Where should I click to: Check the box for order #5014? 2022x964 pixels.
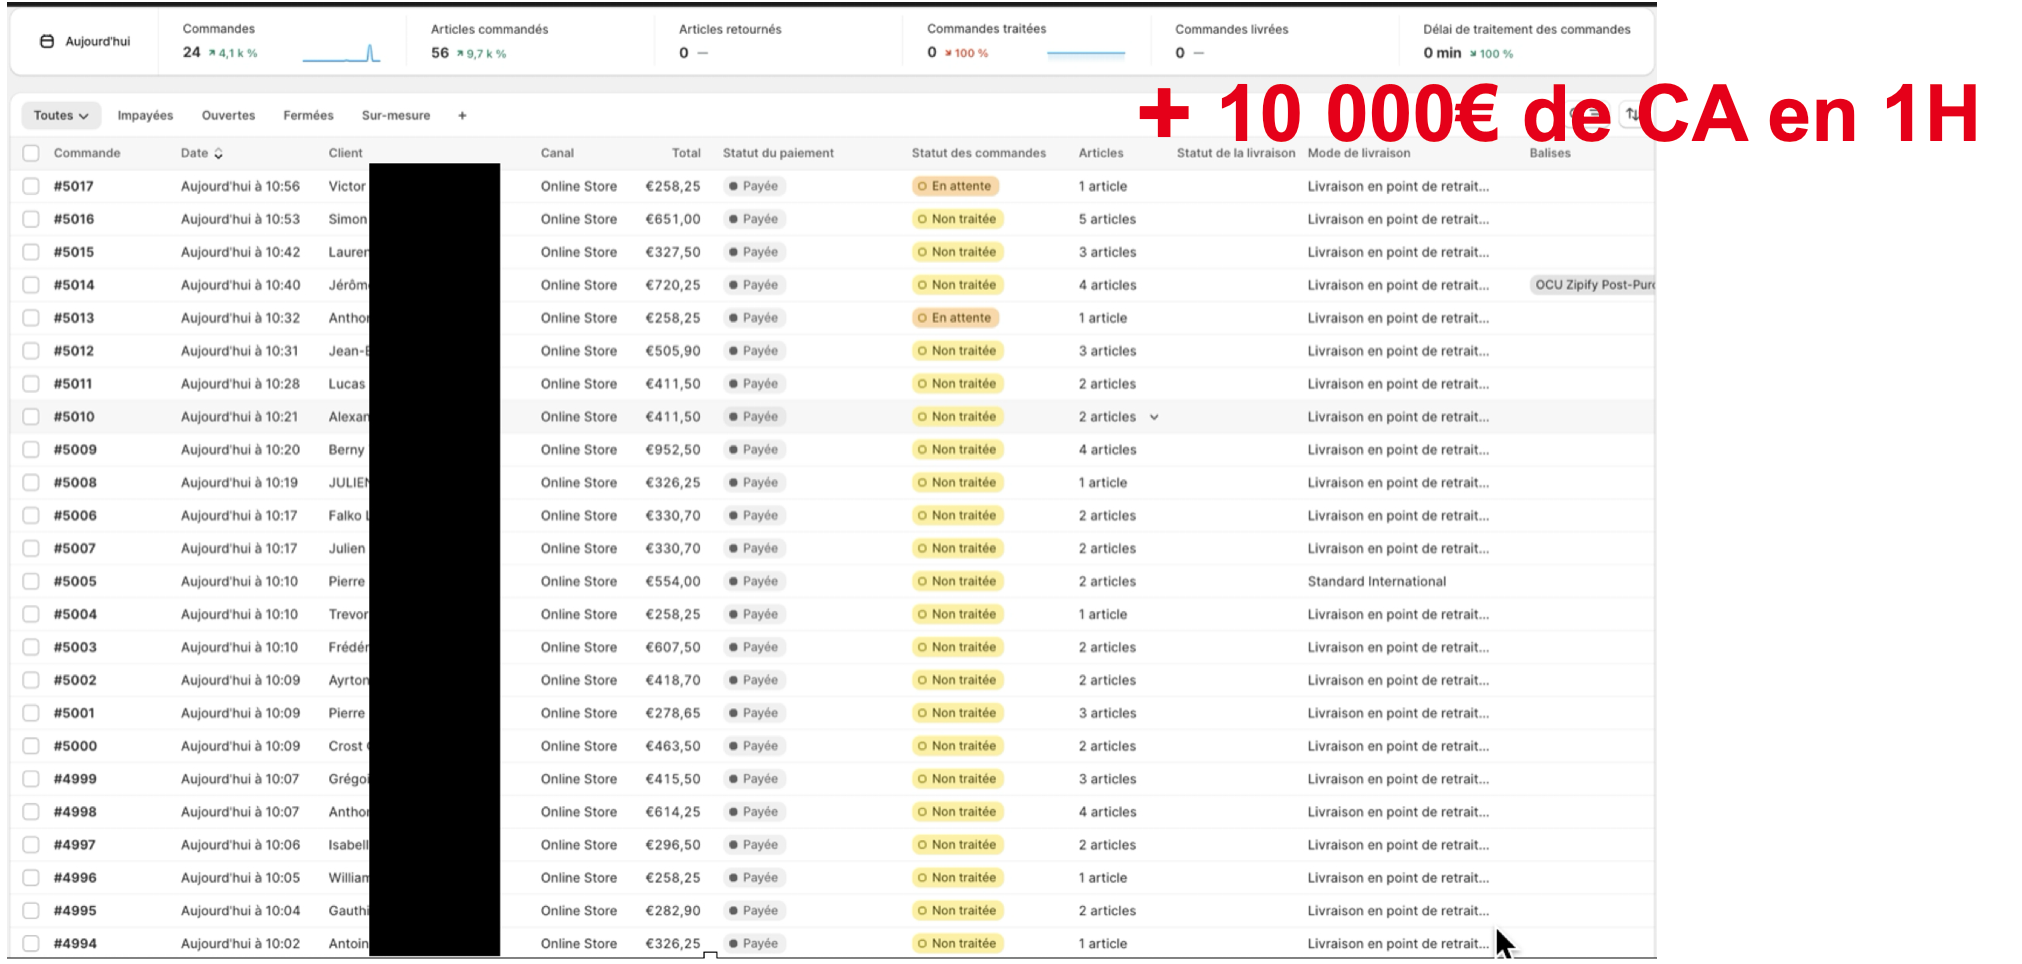pyautogui.click(x=31, y=285)
